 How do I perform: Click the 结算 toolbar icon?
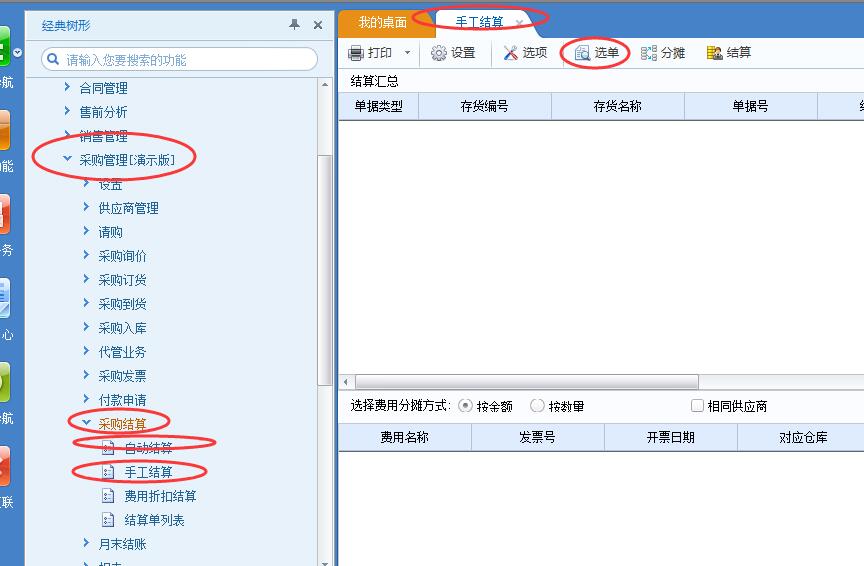click(715, 53)
